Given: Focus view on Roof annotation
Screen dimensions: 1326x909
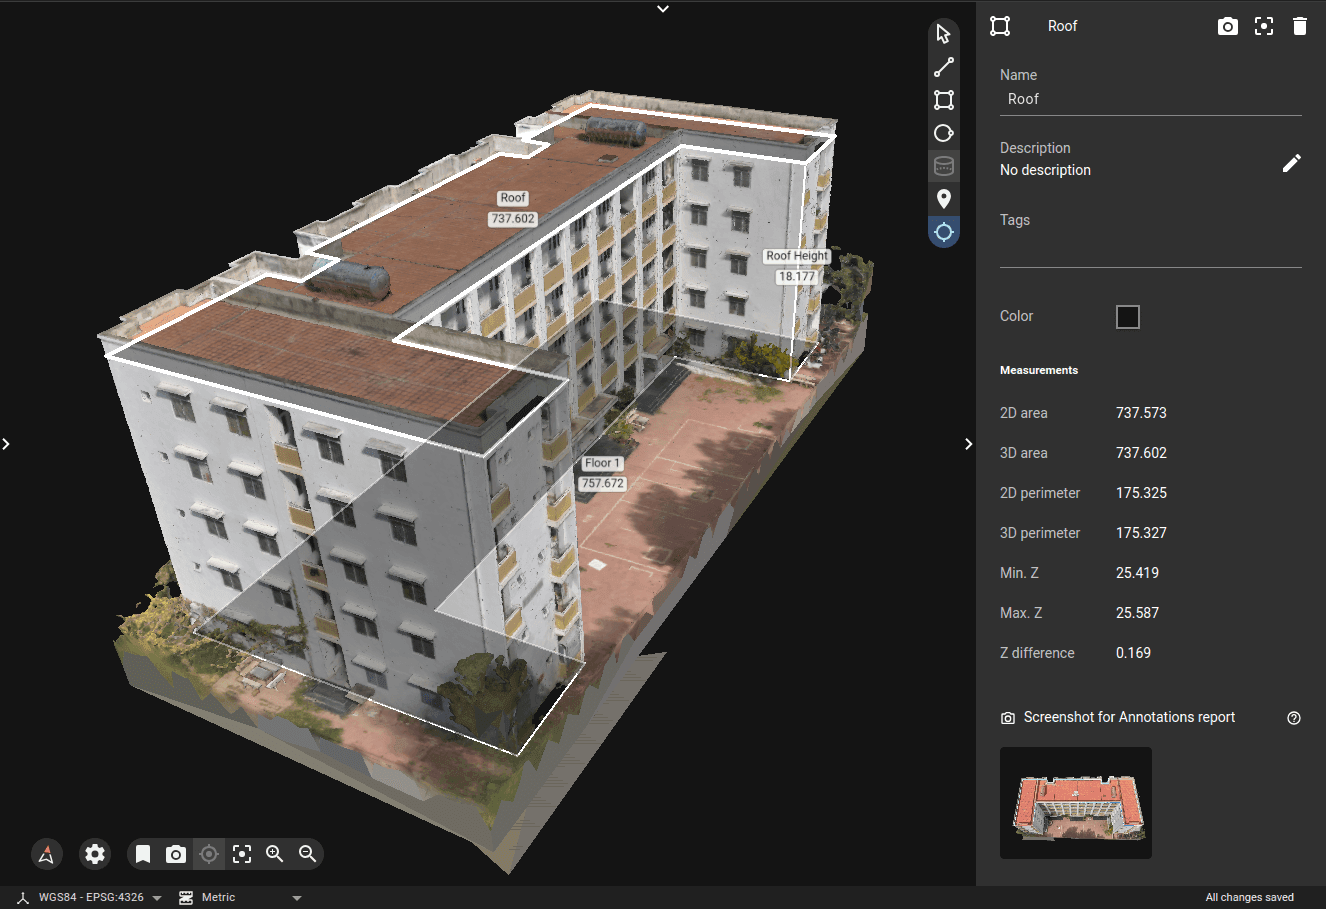Looking at the screenshot, I should click(x=1264, y=26).
